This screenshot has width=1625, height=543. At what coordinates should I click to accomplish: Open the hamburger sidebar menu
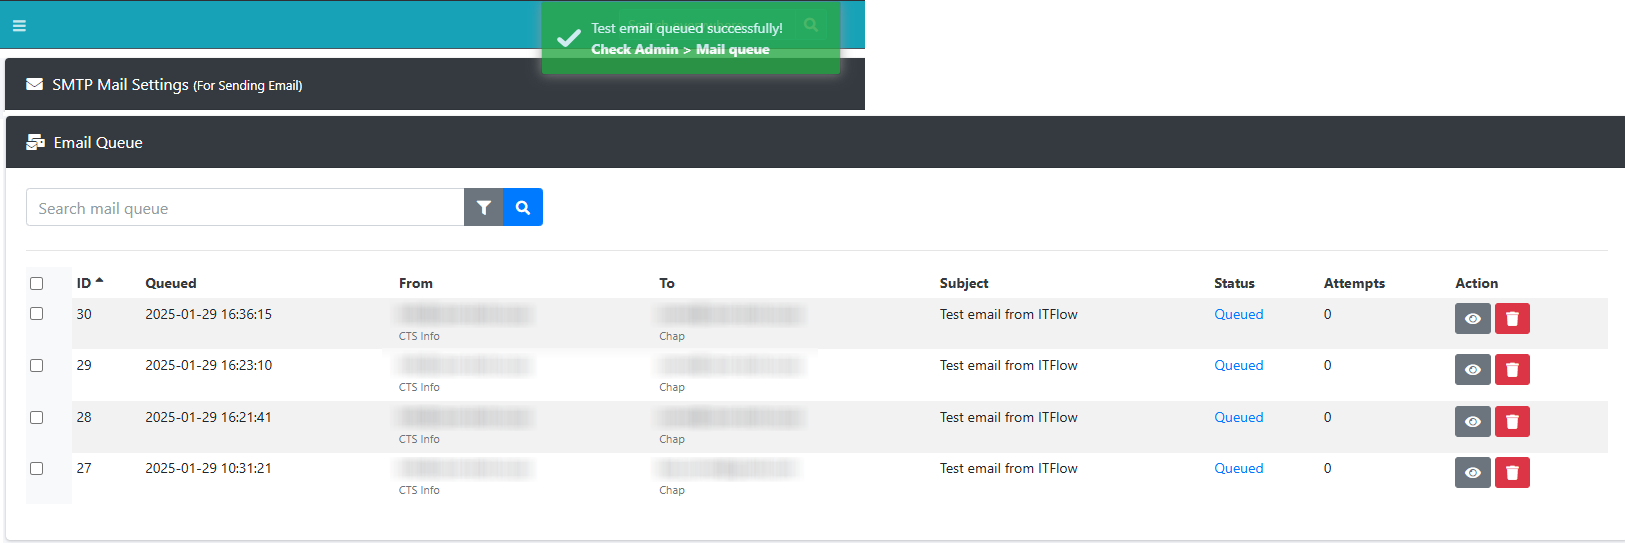[x=19, y=26]
